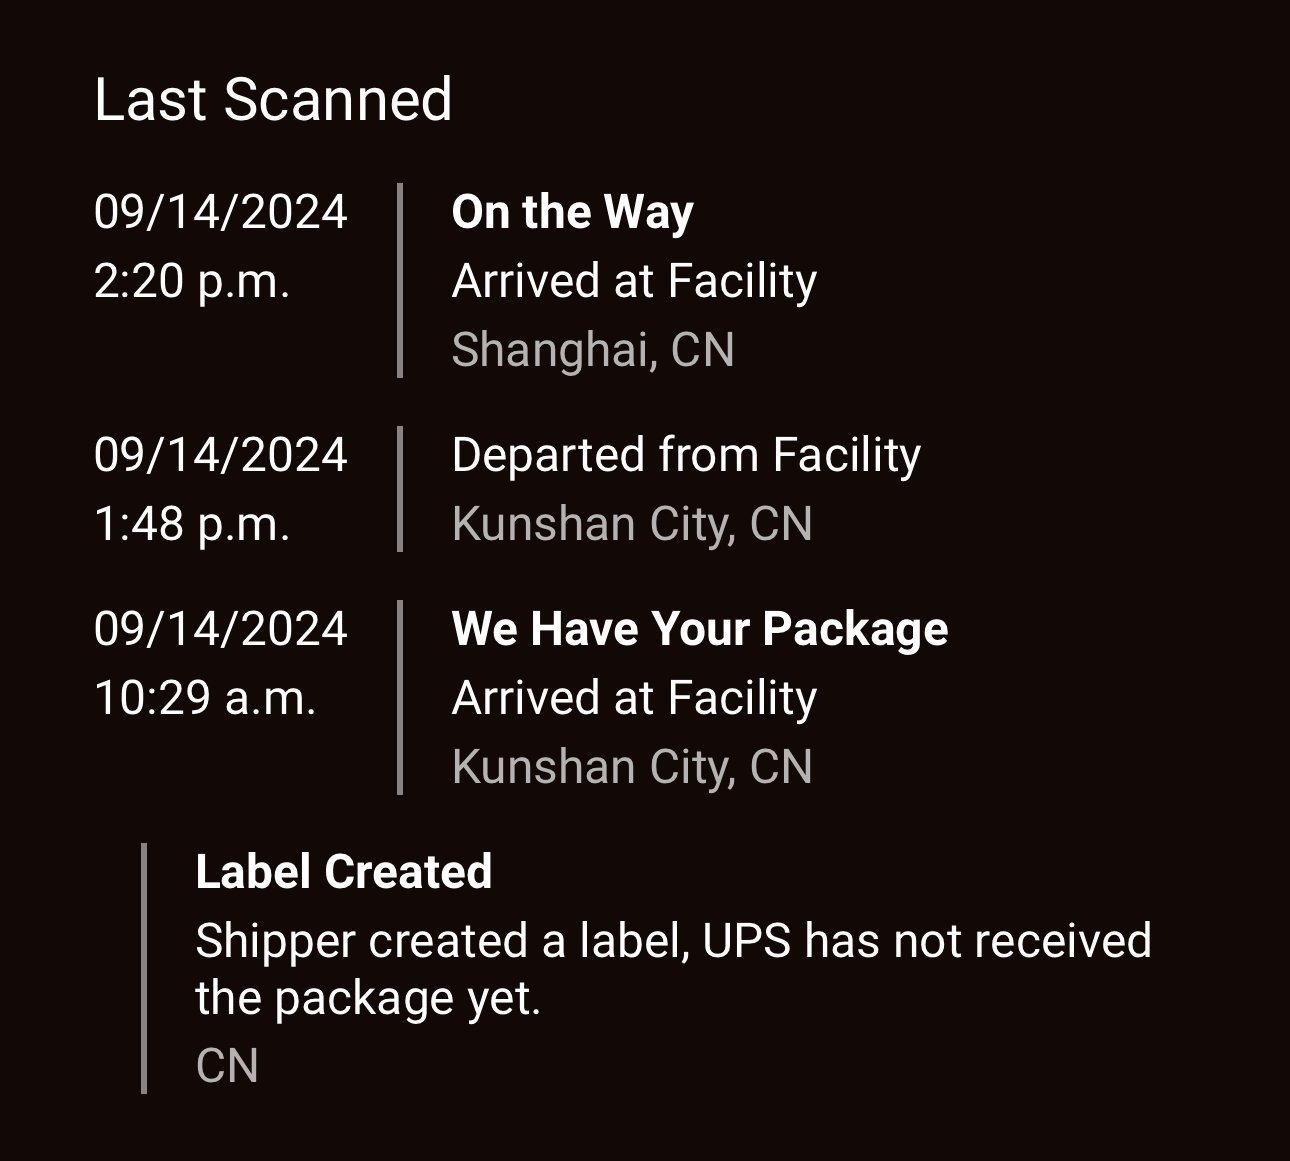The height and width of the screenshot is (1161, 1290).
Task: Select the Last Scanned heading
Action: [x=273, y=100]
